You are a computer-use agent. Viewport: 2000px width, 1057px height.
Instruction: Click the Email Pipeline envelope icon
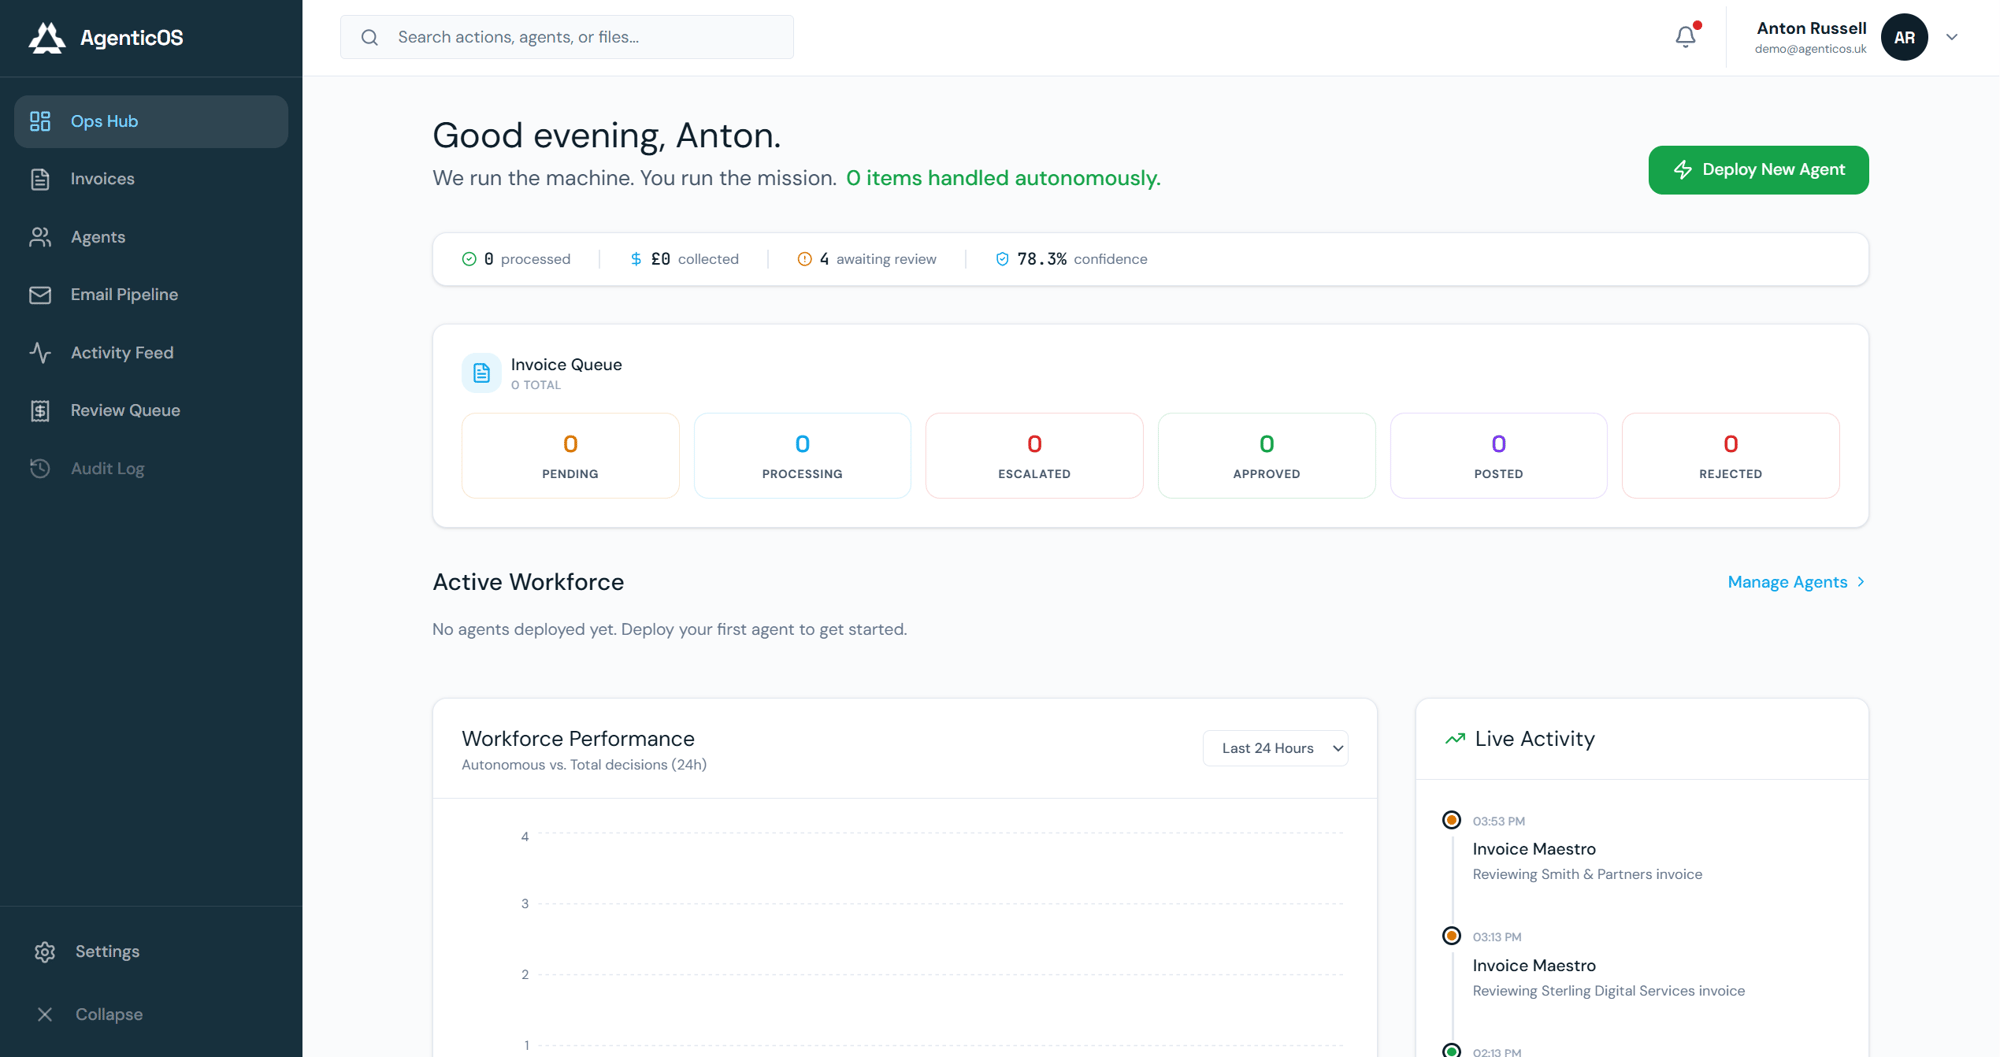click(40, 295)
